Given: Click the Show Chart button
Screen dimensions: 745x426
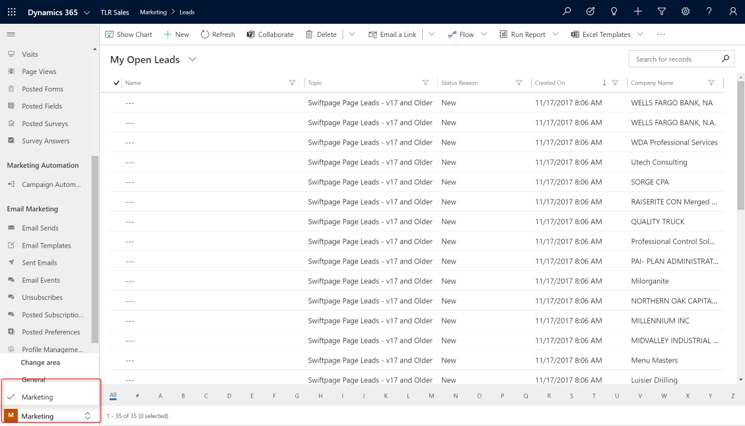Looking at the screenshot, I should [129, 34].
